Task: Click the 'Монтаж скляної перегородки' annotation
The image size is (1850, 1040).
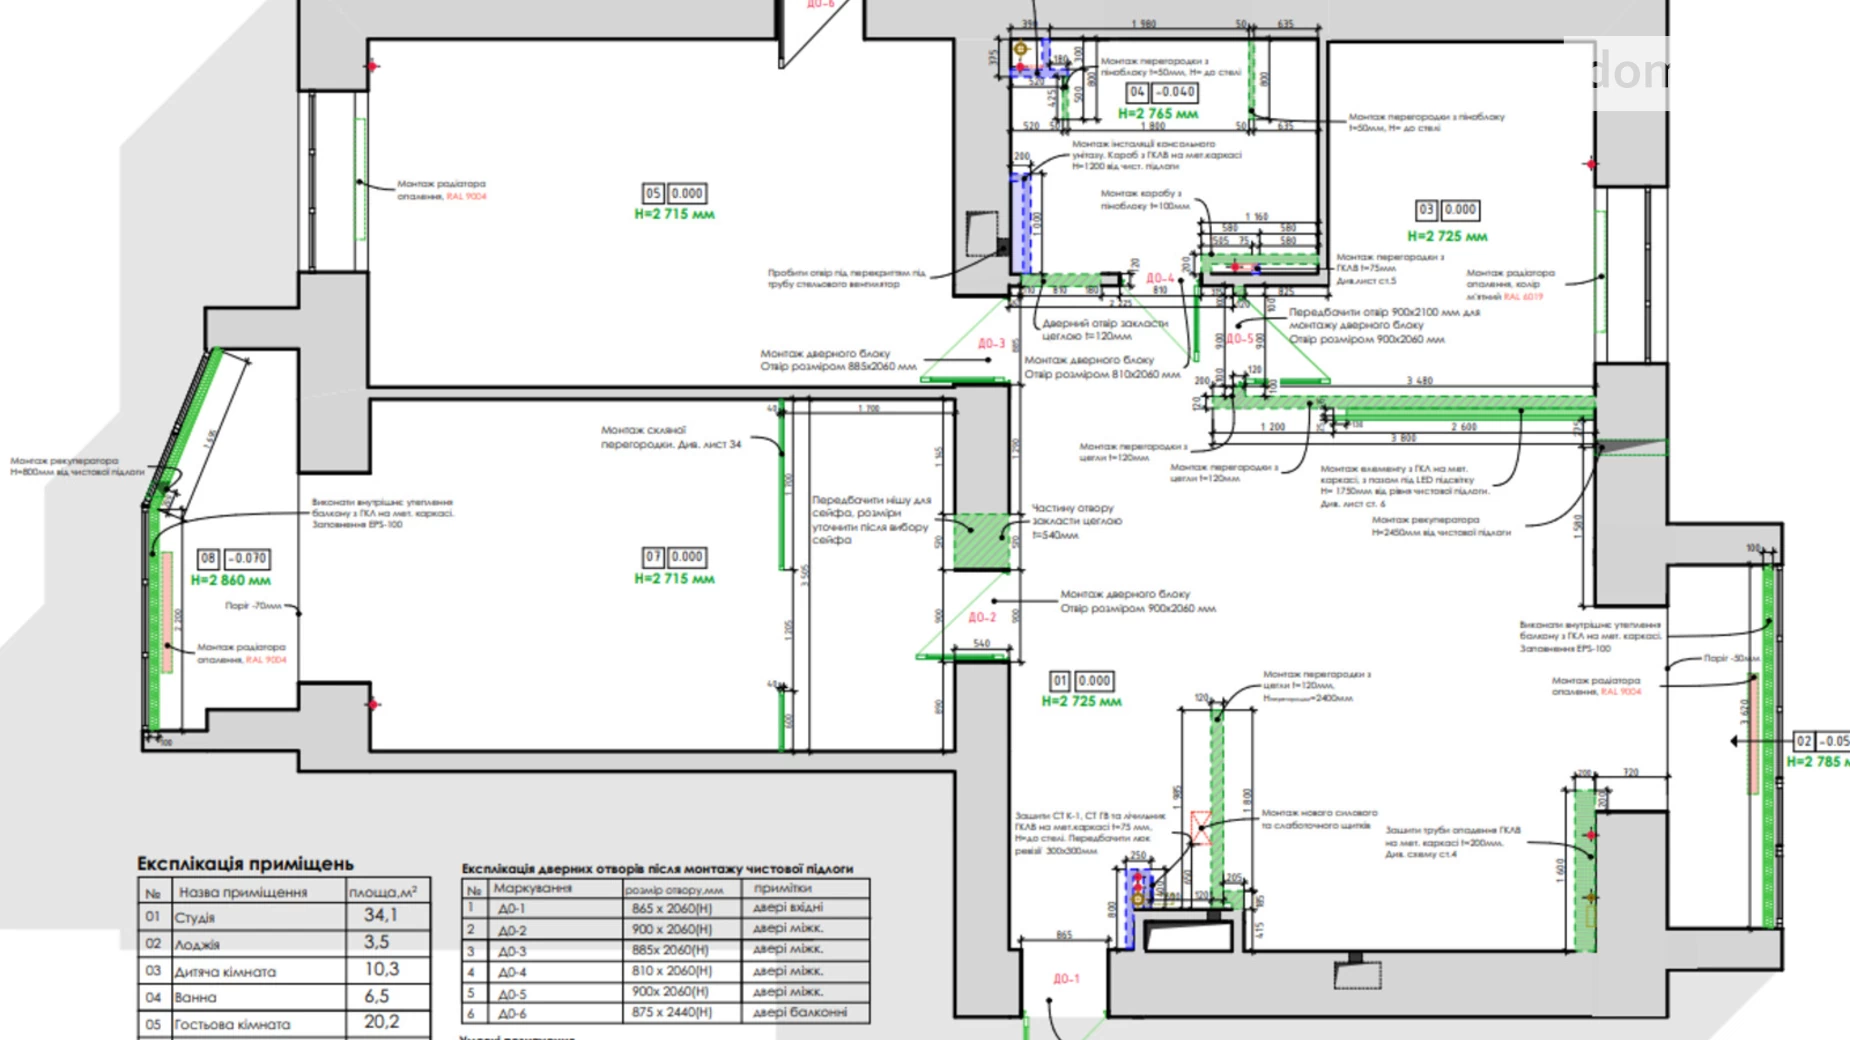Action: (671, 437)
